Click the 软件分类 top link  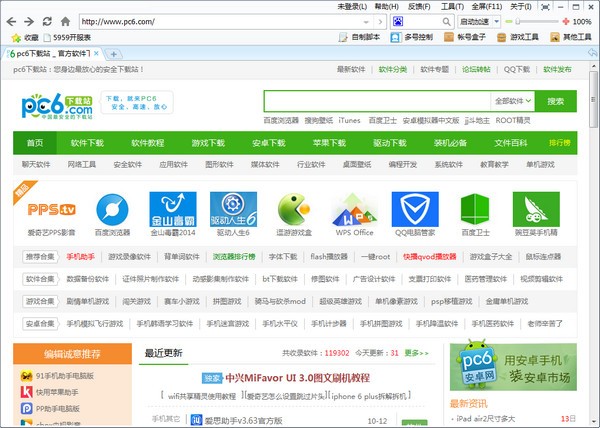(393, 69)
